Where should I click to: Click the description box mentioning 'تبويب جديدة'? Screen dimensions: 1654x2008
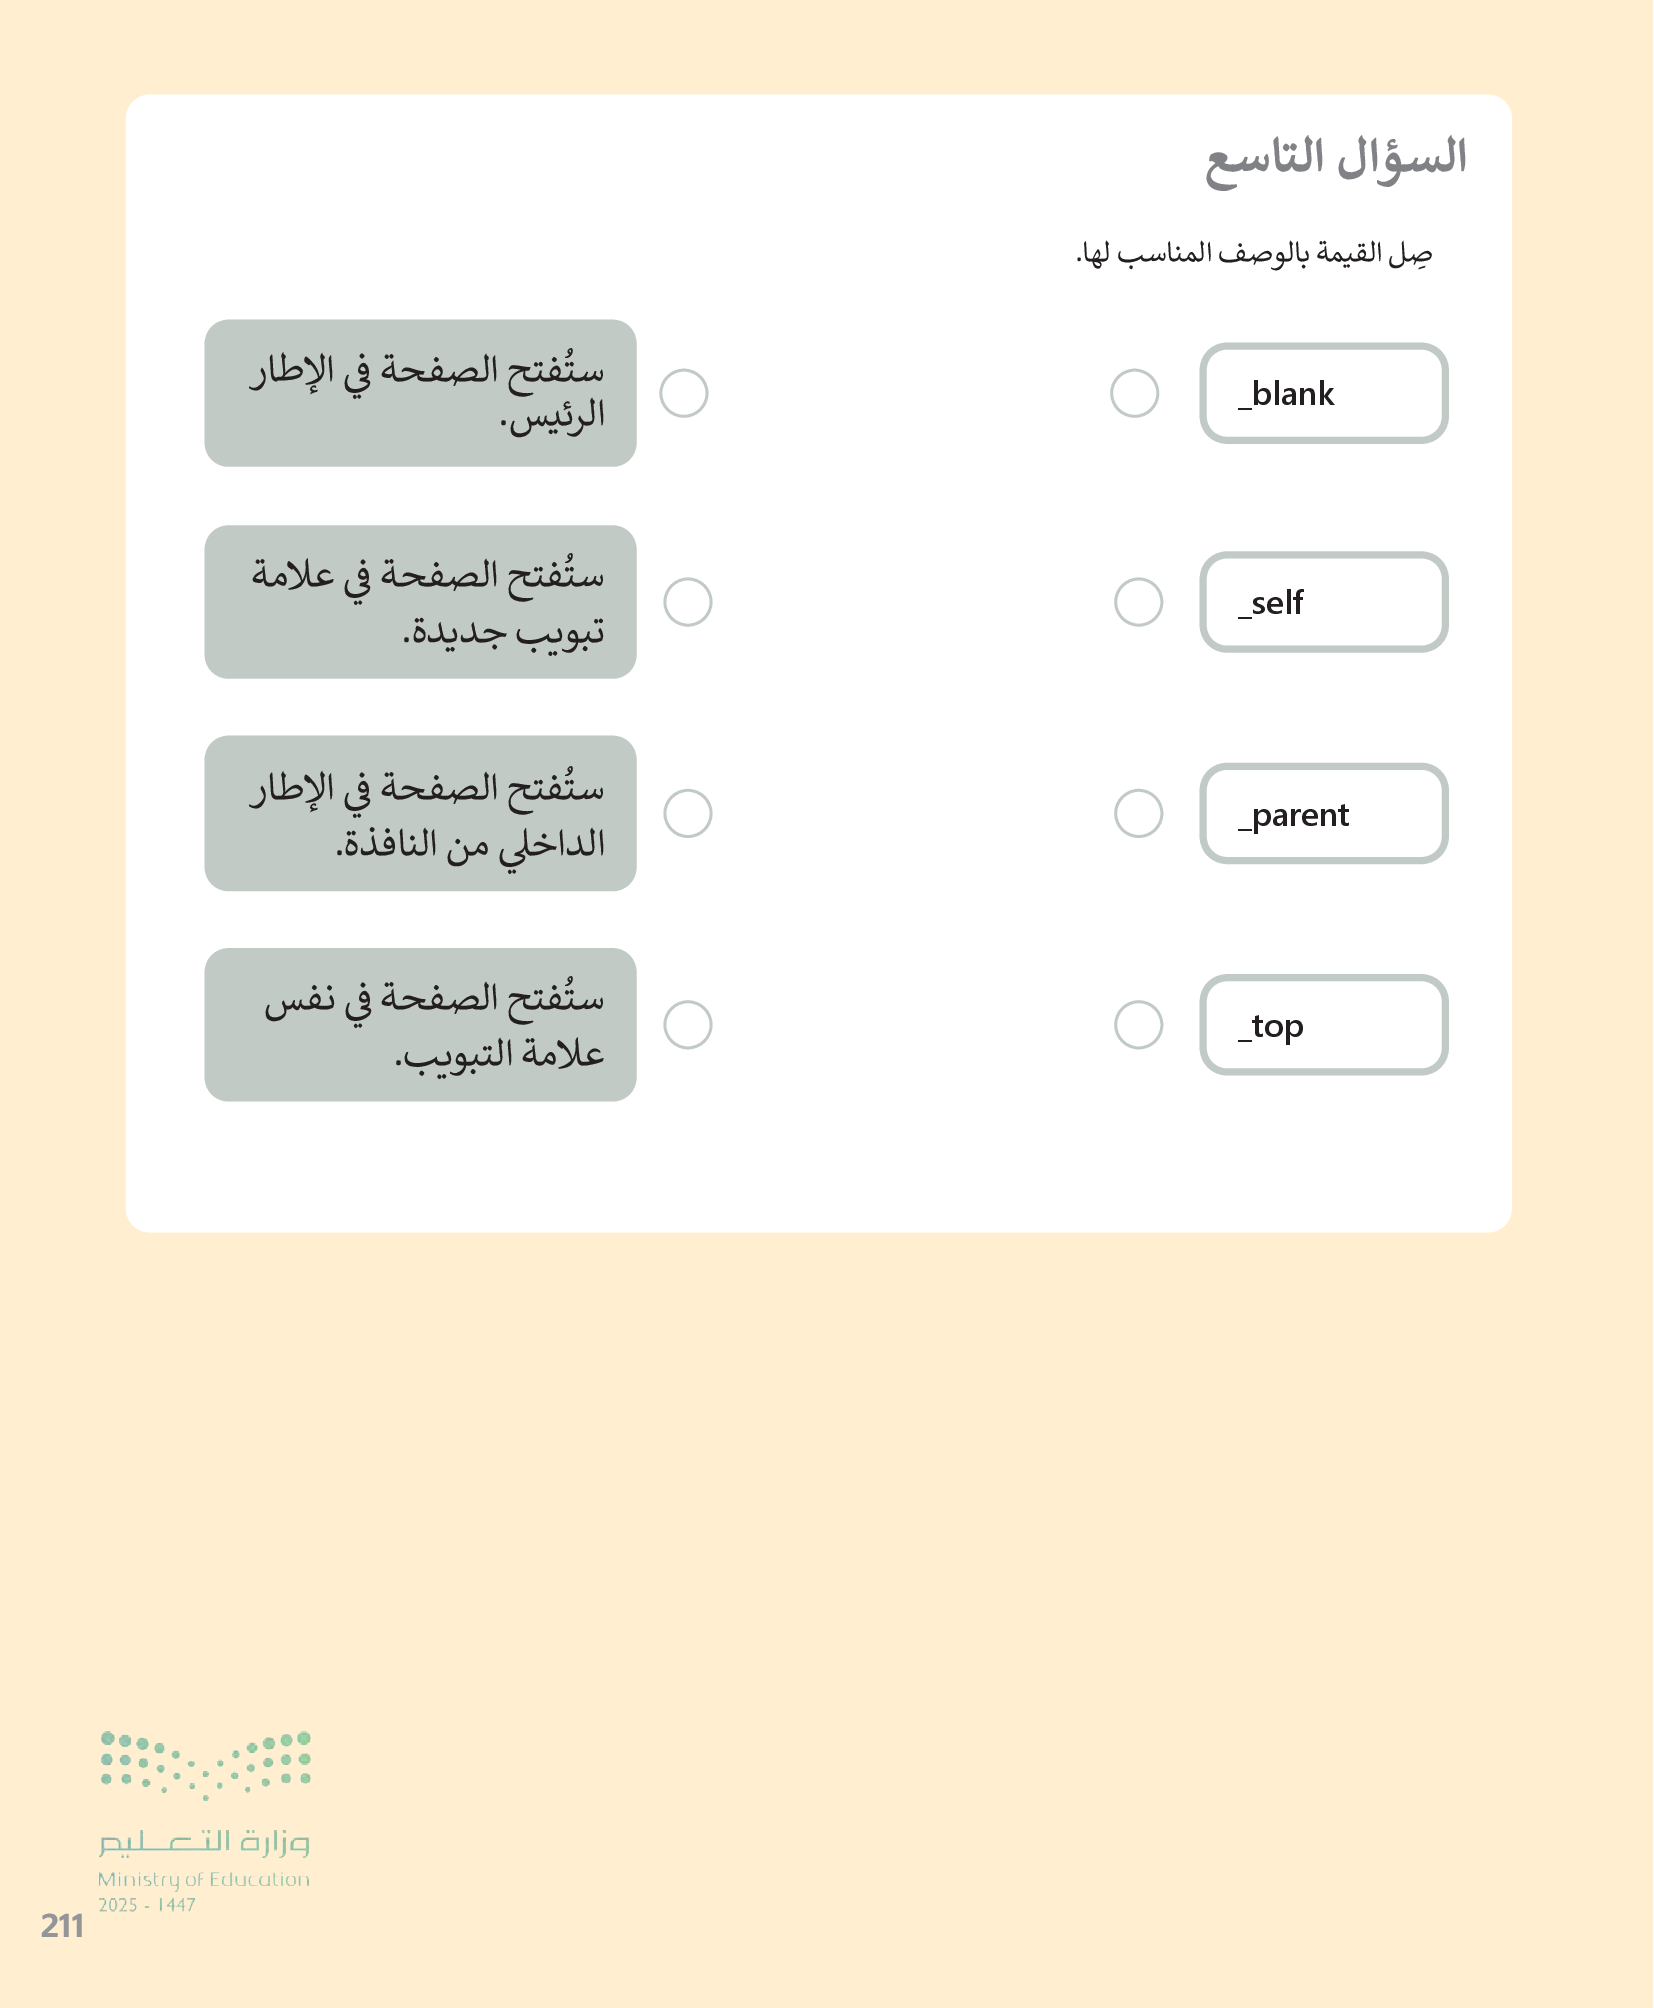click(x=420, y=602)
